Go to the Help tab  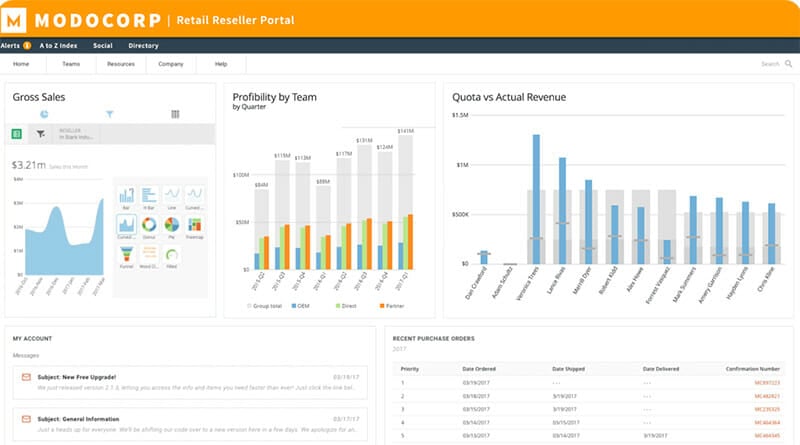coord(221,64)
